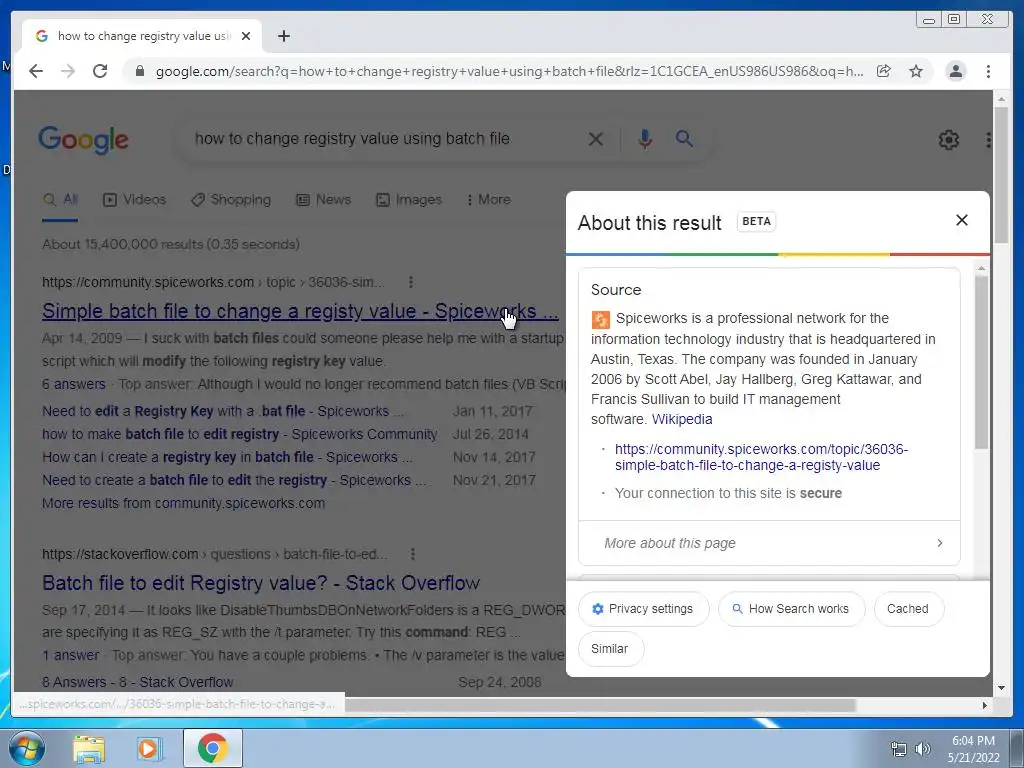Screen dimensions: 1024x768
Task: Open the network tray icon
Action: click(x=899, y=749)
